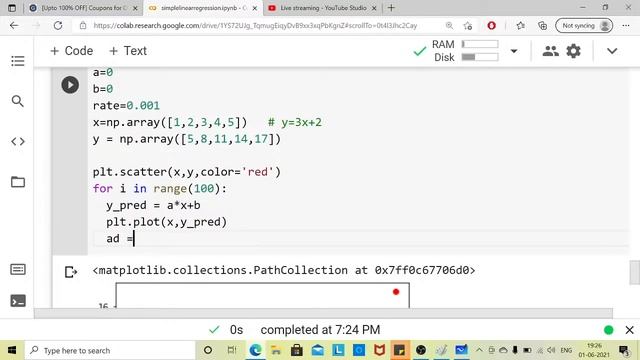Open the Files folder sidebar icon

pos(18,182)
